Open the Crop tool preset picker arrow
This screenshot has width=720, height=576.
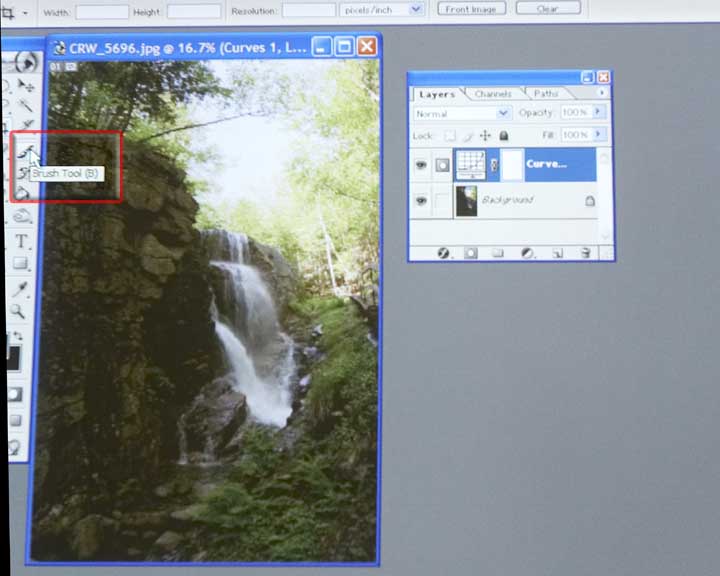[25, 13]
